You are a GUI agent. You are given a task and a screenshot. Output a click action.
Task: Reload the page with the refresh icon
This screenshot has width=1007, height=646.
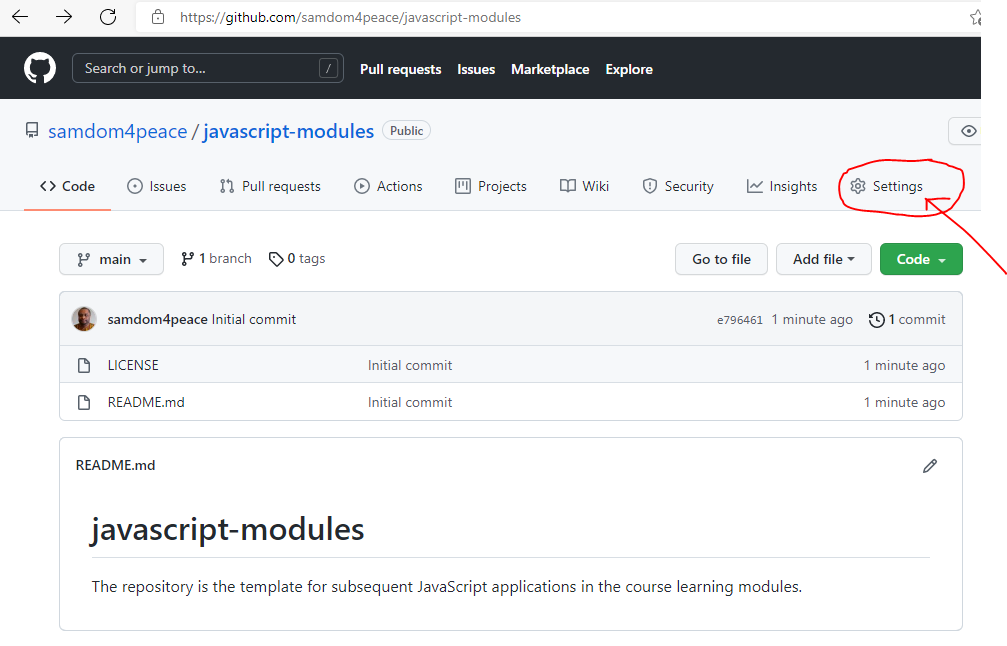(108, 17)
